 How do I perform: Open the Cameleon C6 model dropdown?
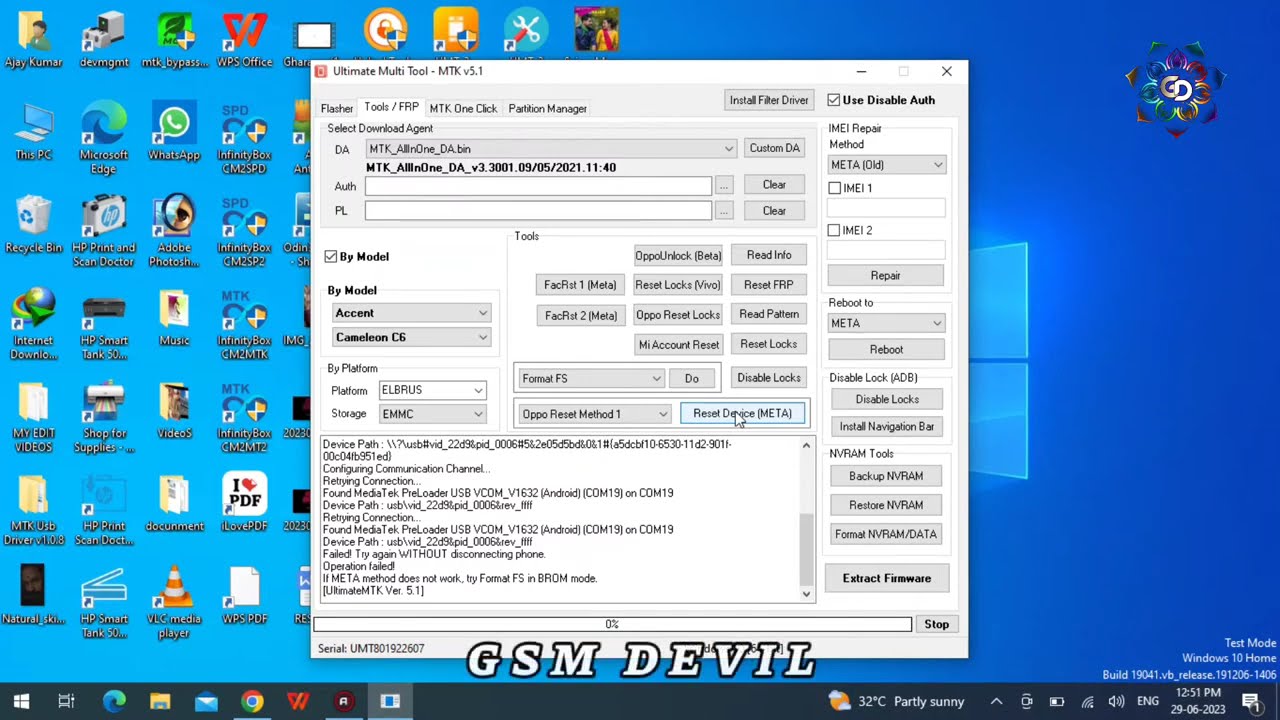(411, 337)
